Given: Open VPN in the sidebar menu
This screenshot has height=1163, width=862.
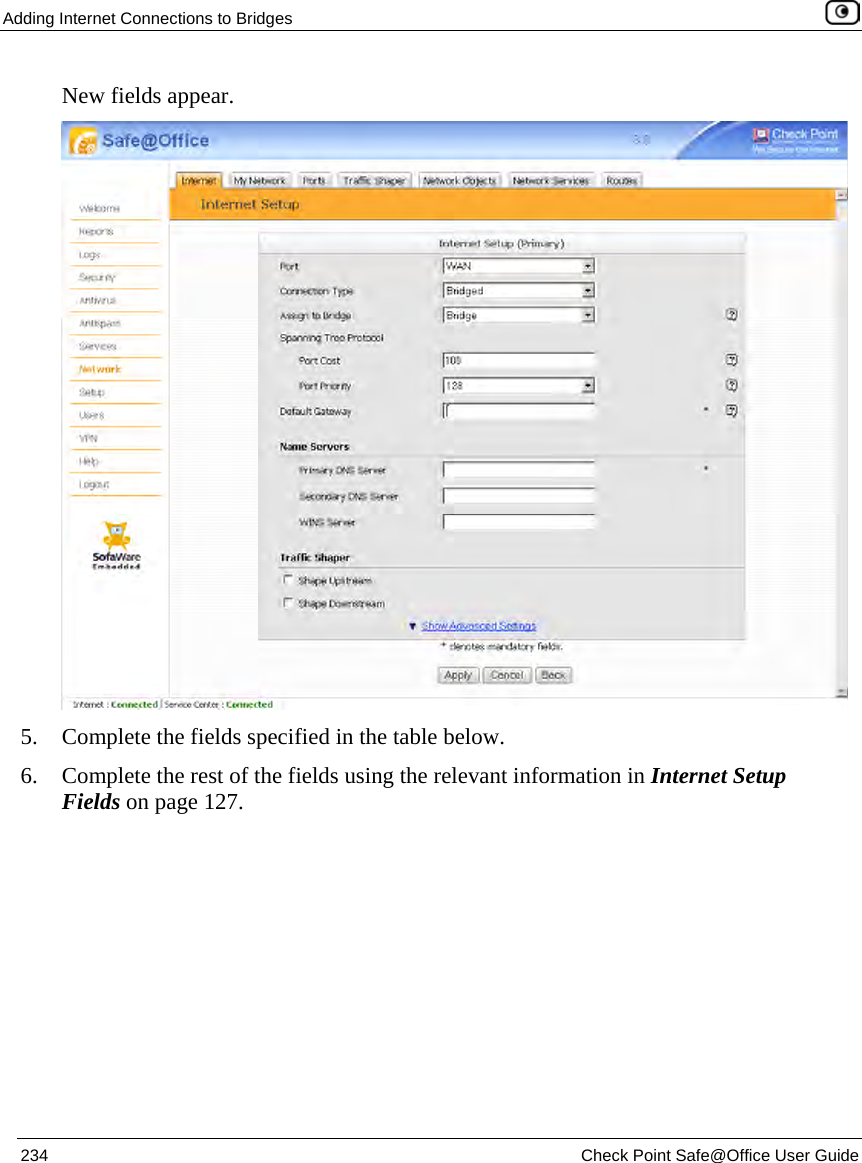Looking at the screenshot, I should click(x=88, y=438).
